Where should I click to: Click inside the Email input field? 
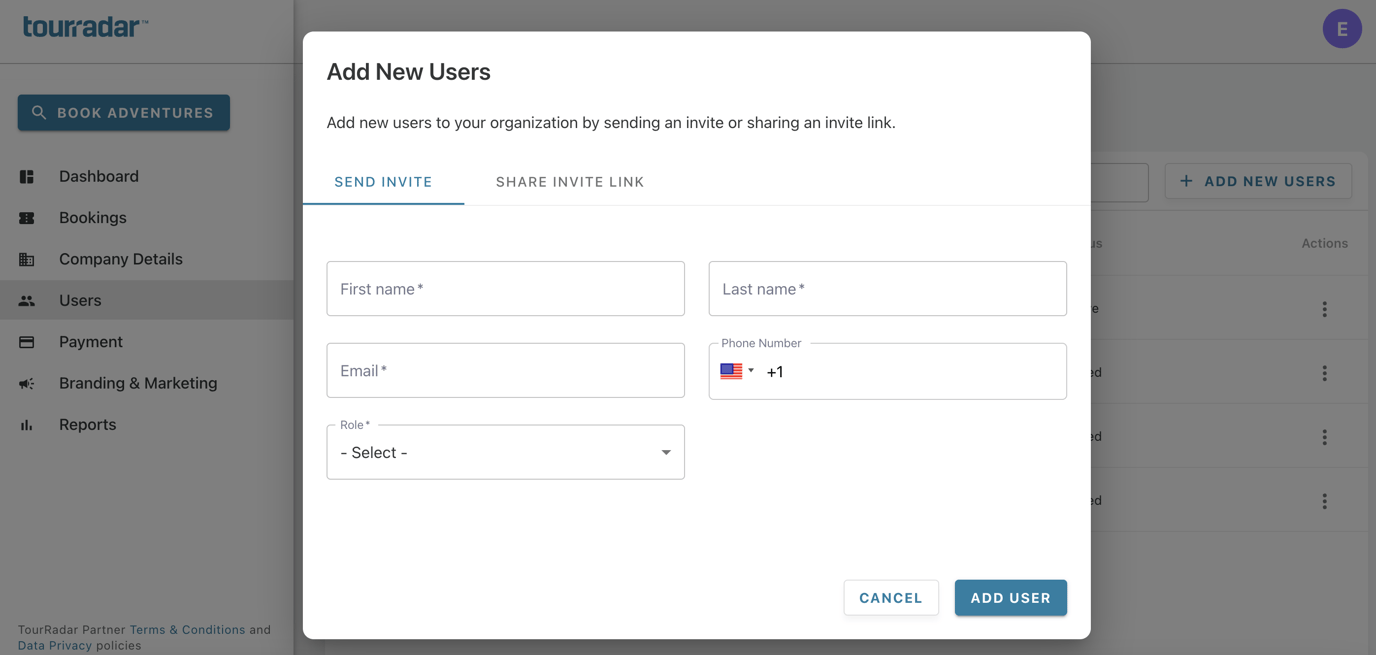tap(505, 370)
